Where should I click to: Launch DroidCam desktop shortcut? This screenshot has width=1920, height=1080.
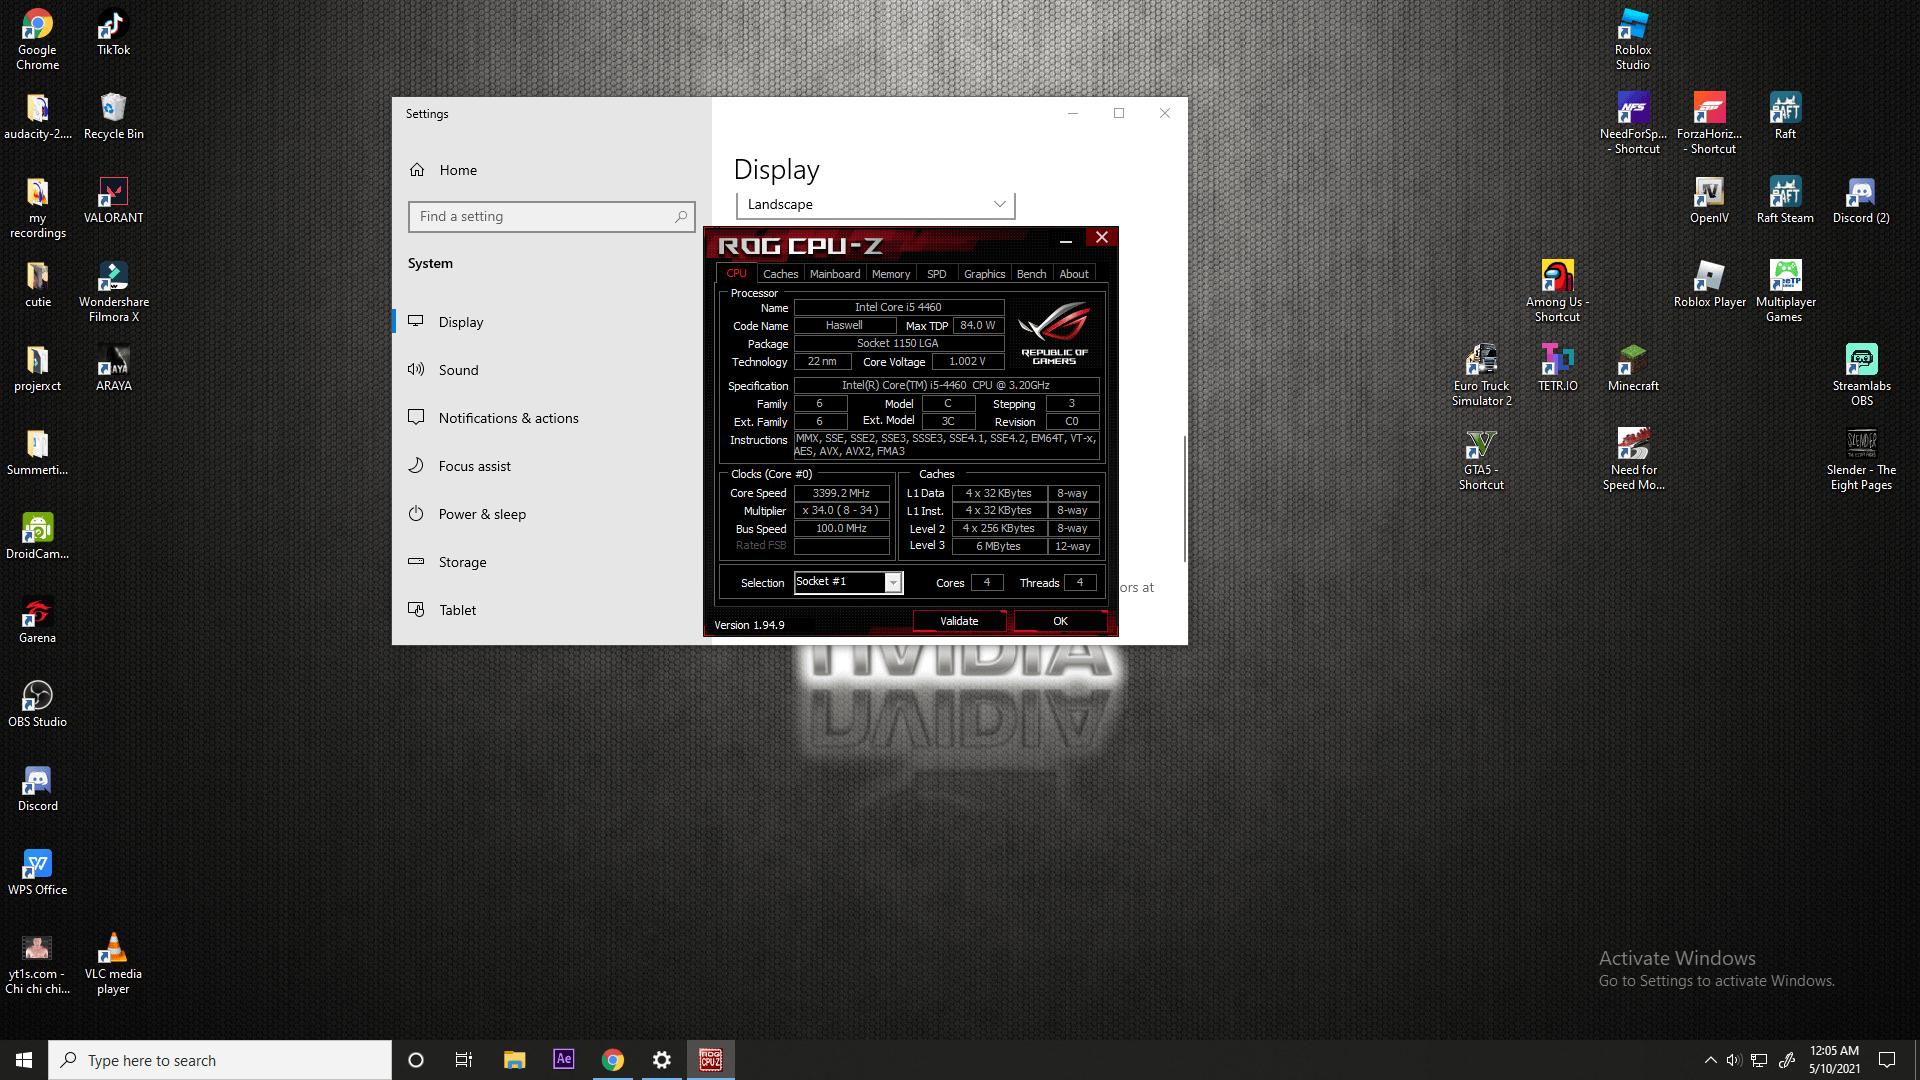tap(37, 537)
